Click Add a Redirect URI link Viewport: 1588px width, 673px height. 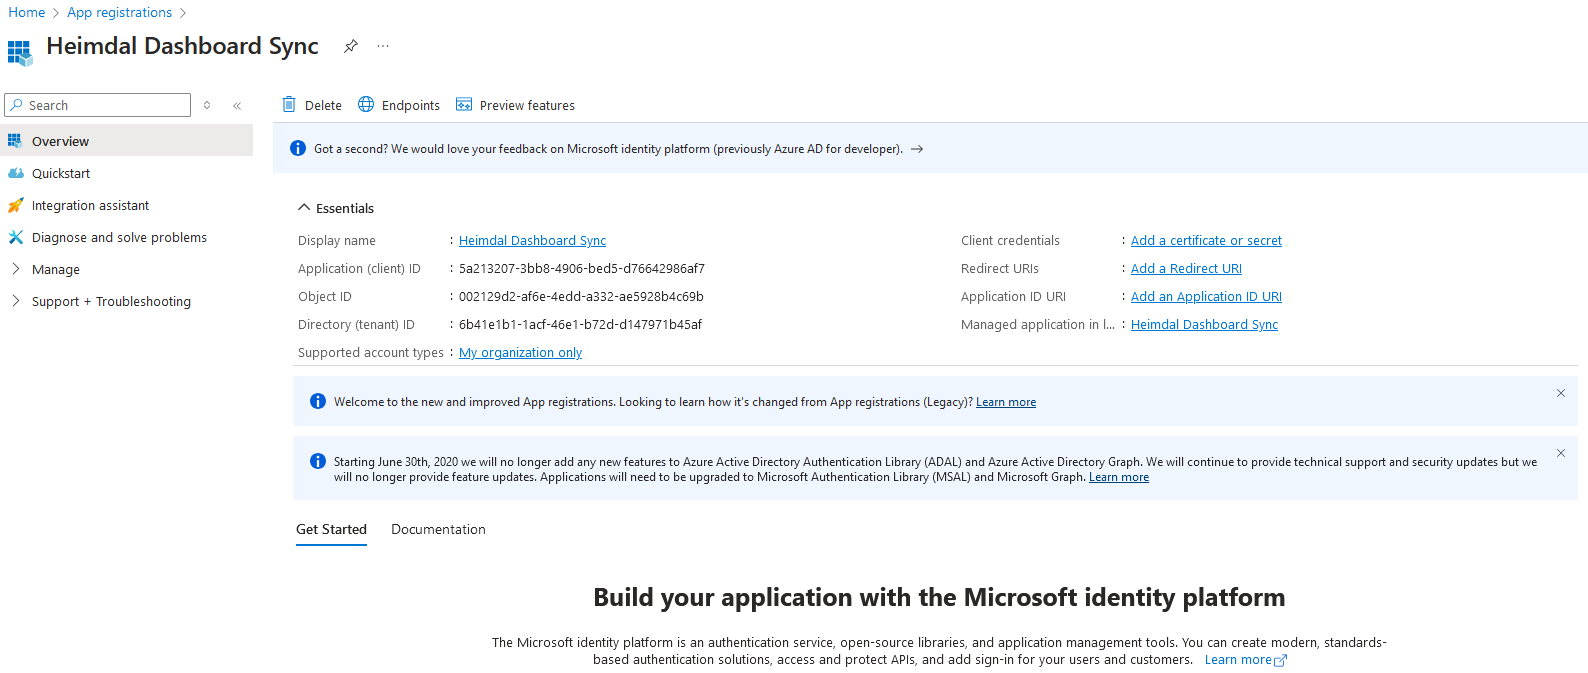[1186, 269]
